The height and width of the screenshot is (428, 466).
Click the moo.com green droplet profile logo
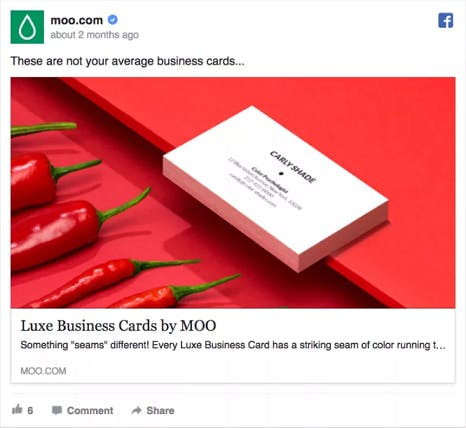[x=27, y=27]
